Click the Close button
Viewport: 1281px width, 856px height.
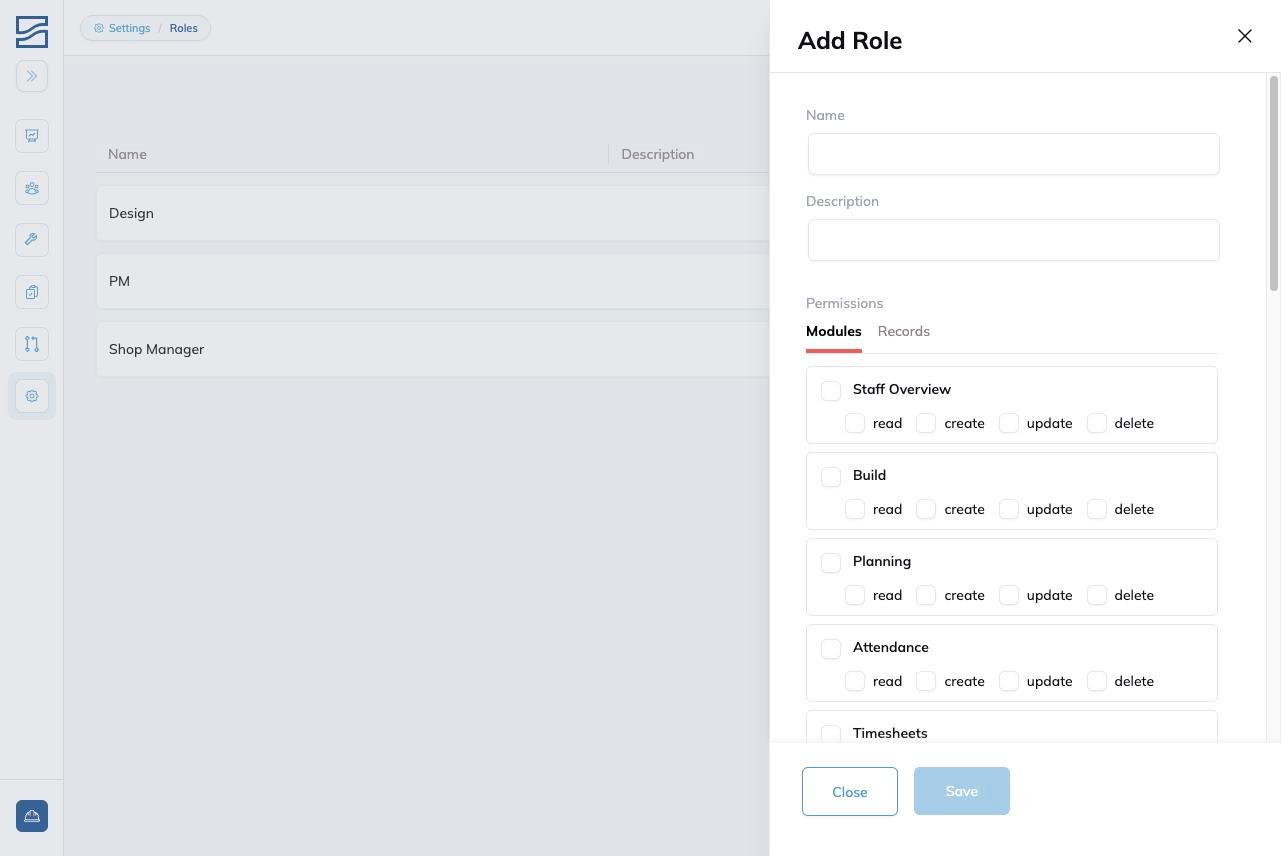(x=850, y=791)
